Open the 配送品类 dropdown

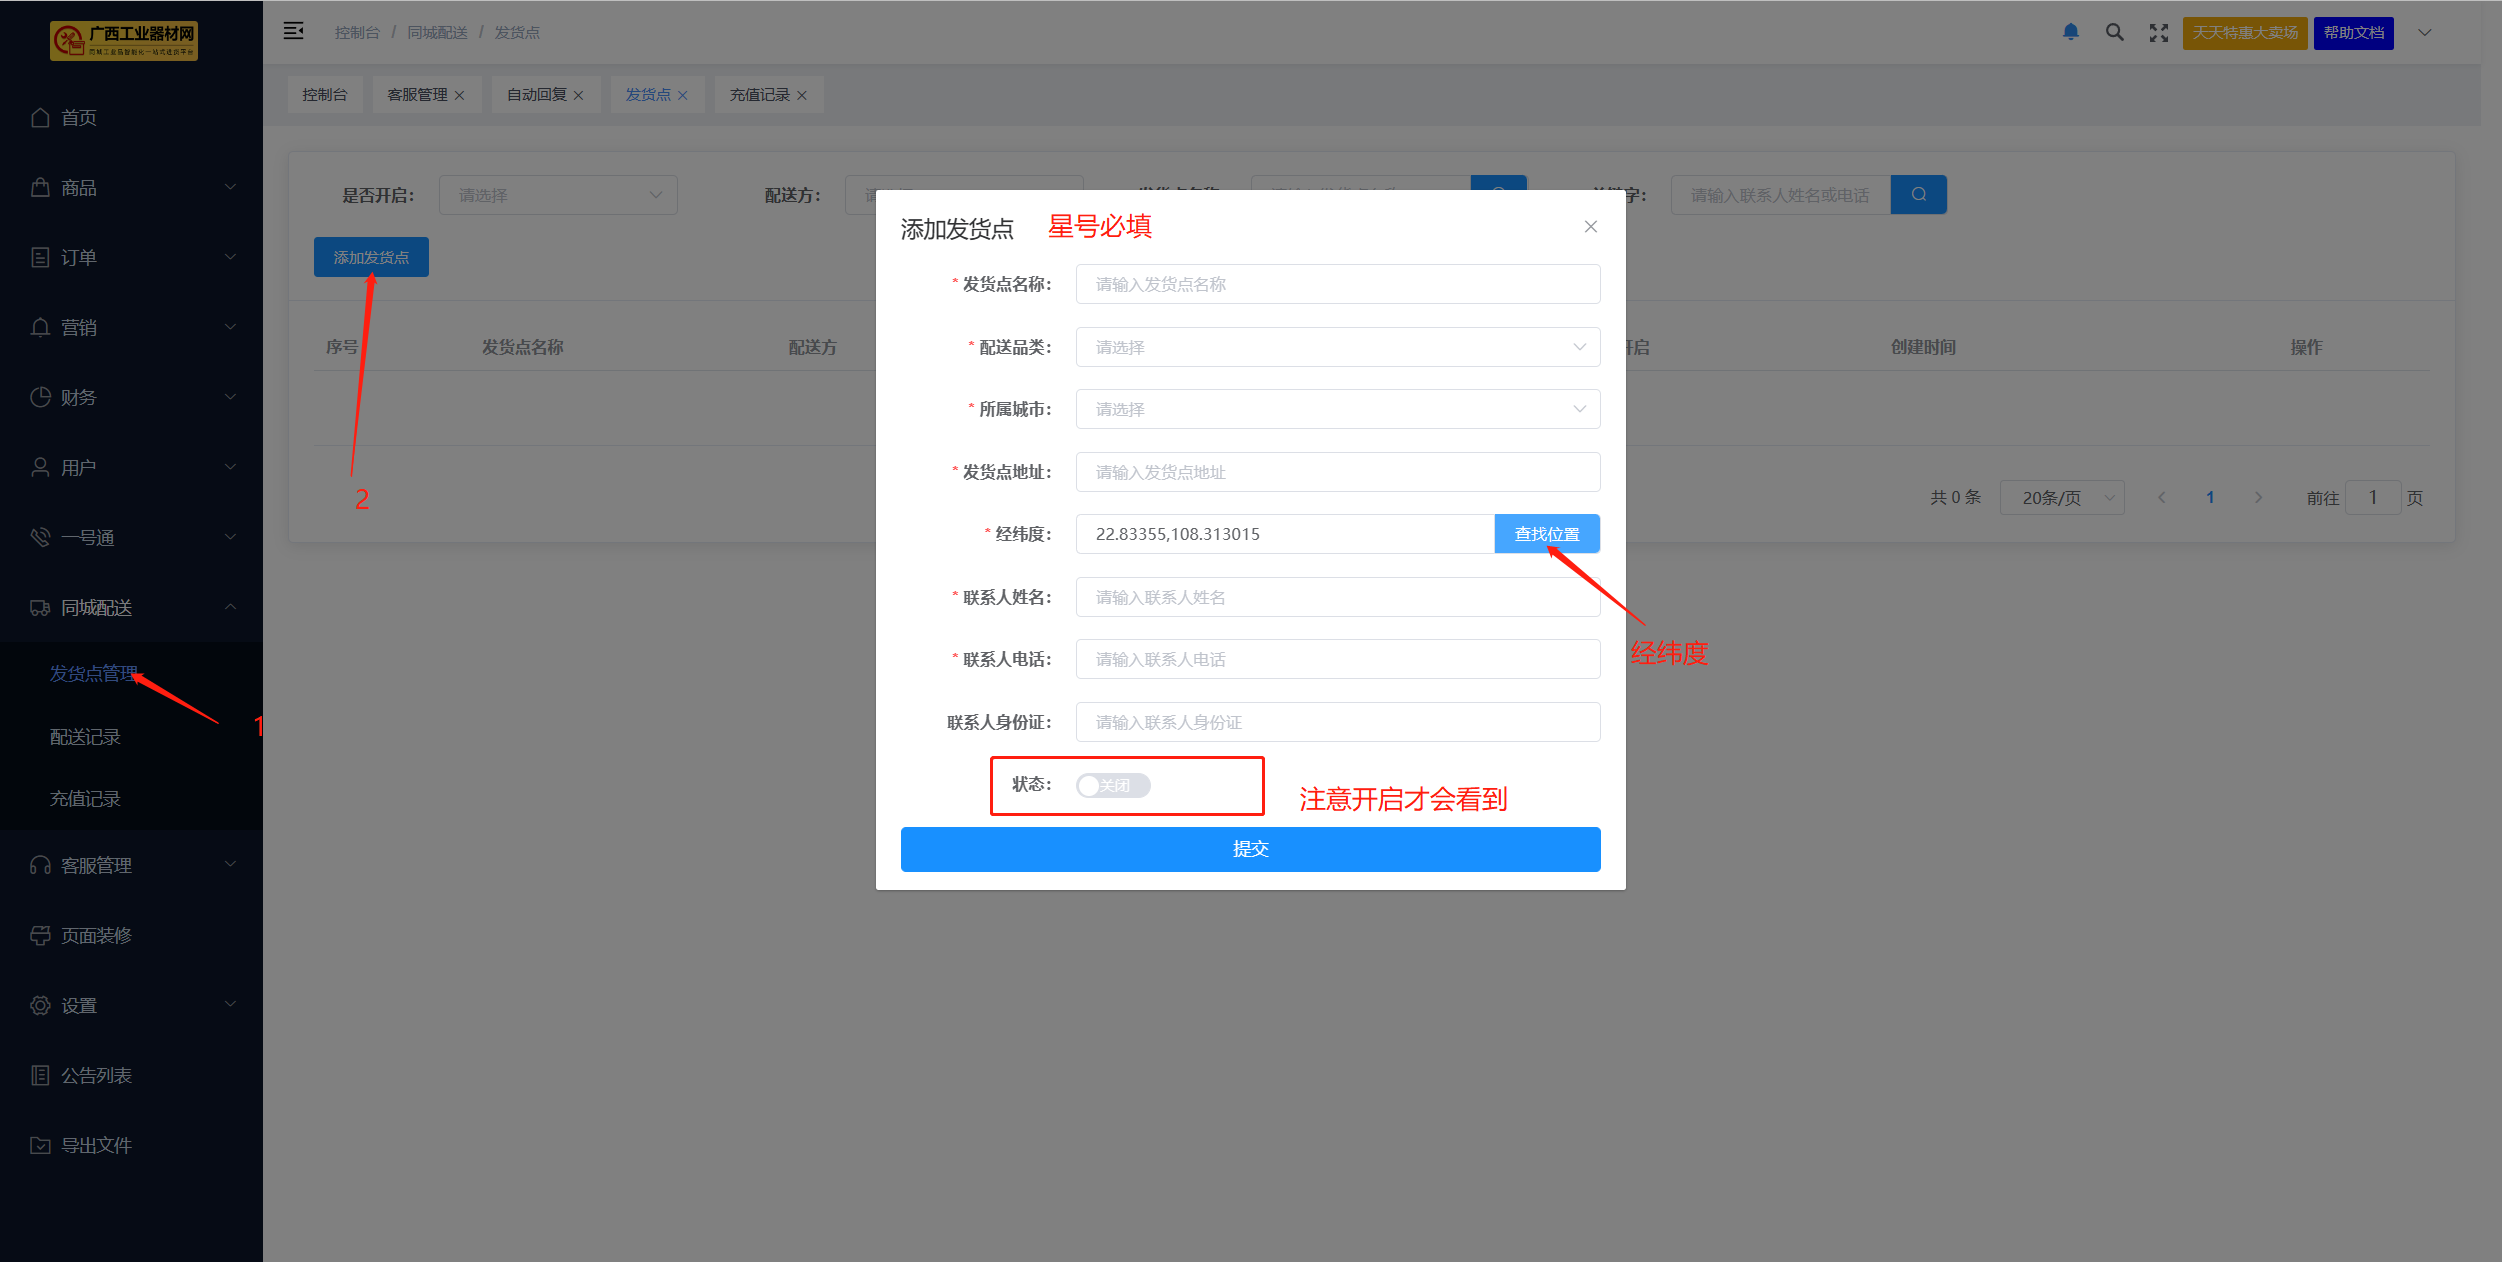click(1337, 347)
